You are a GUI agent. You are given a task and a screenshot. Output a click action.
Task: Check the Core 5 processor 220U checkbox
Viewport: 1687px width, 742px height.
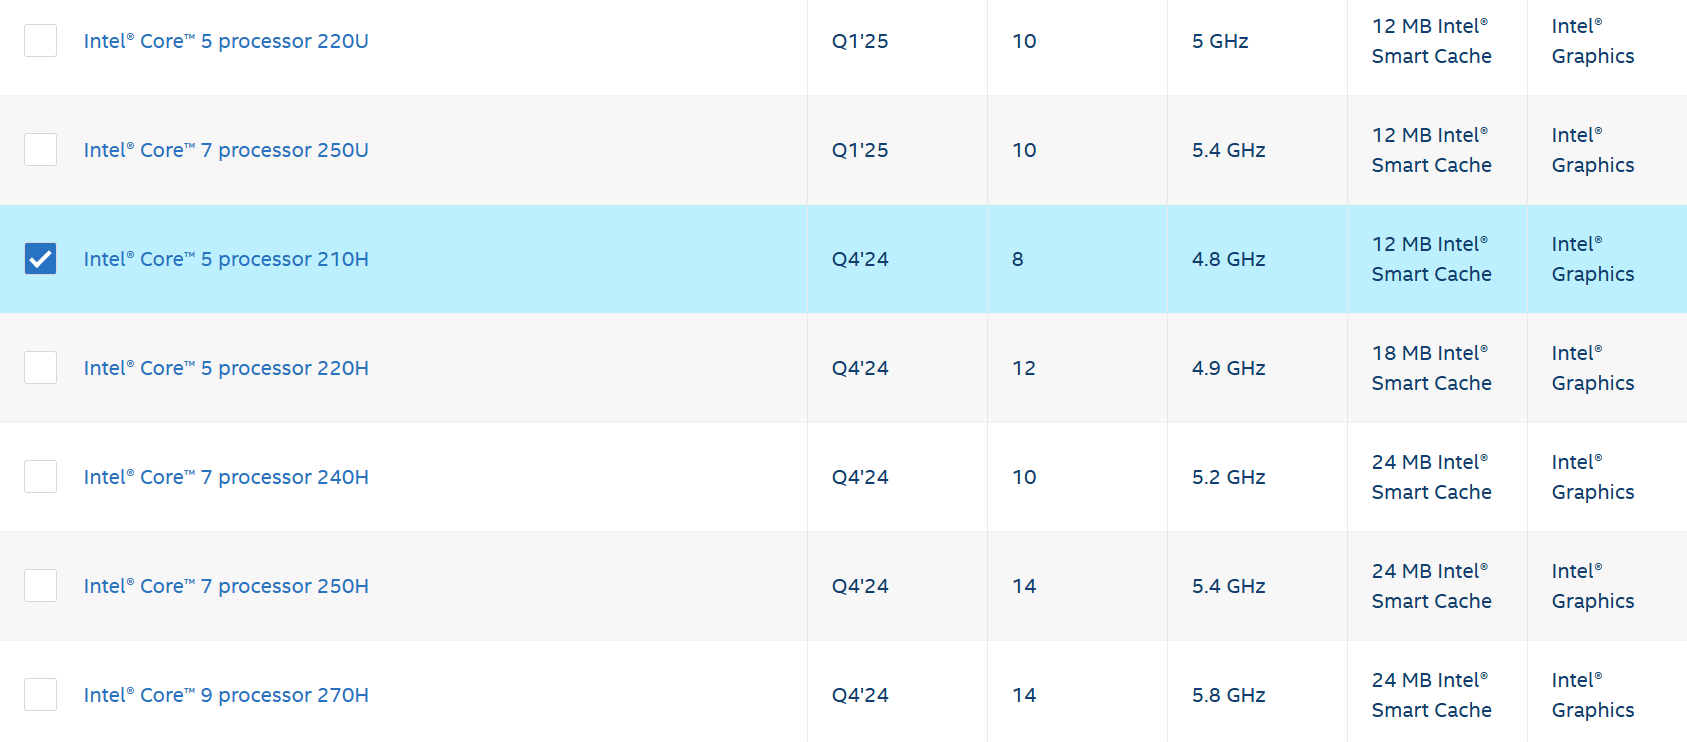coord(40,41)
